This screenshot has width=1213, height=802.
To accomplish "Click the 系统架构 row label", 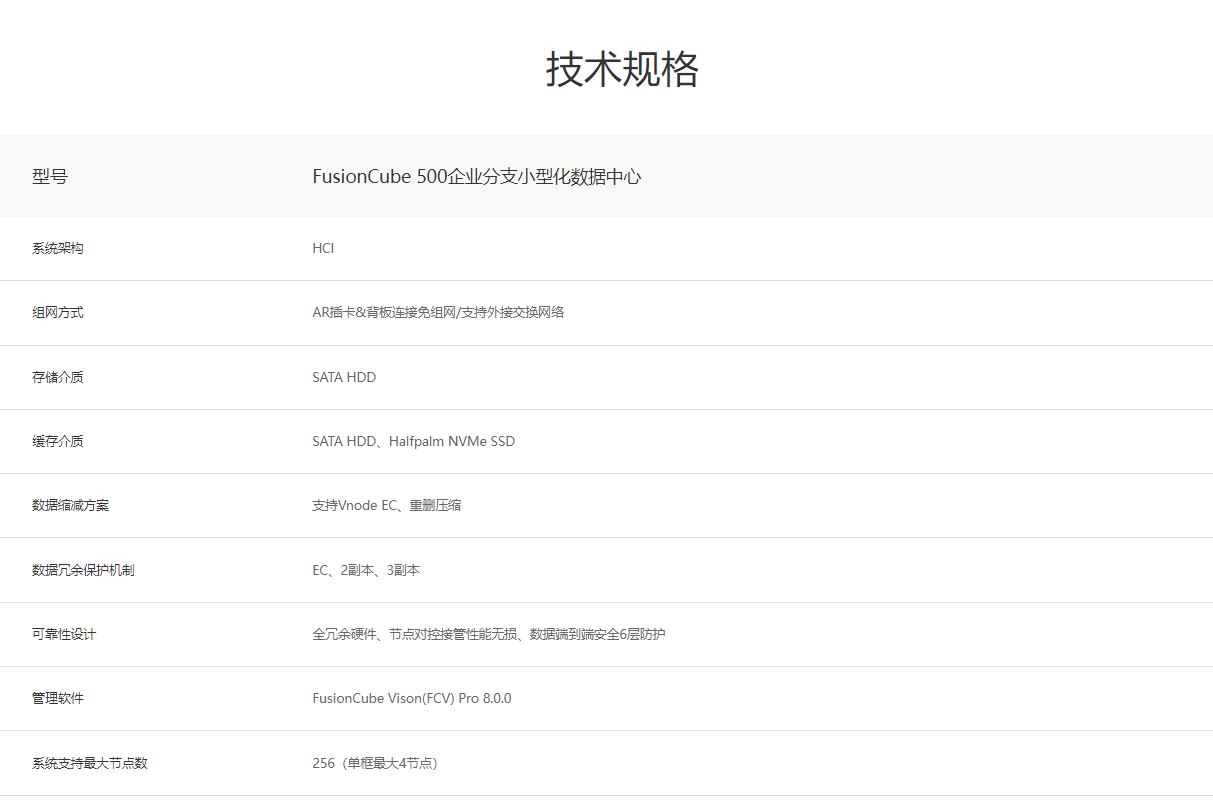I will 58,248.
